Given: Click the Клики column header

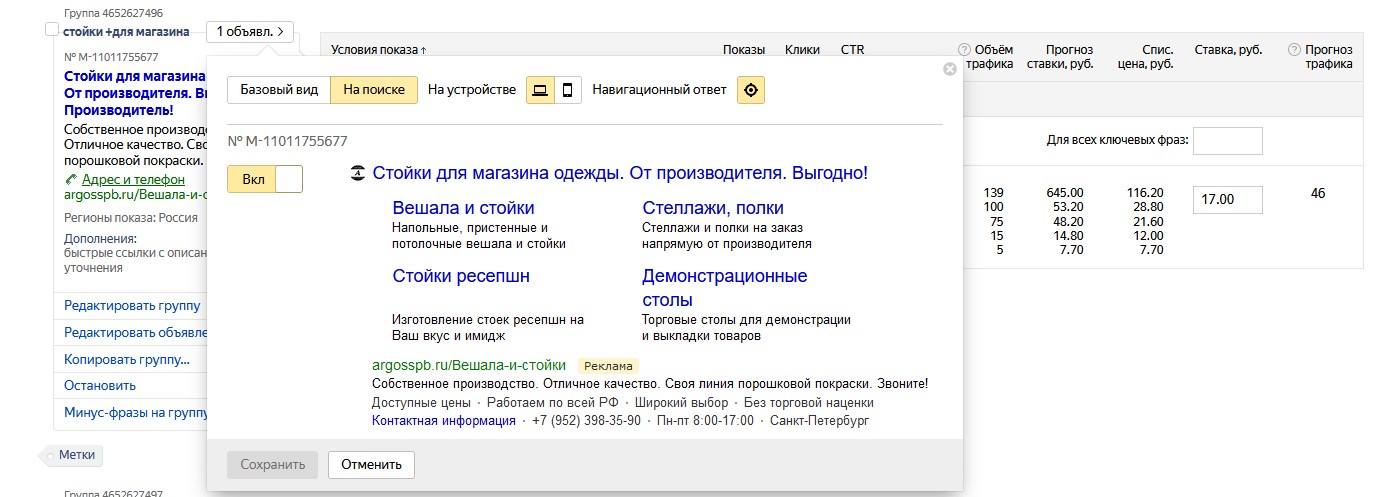Looking at the screenshot, I should 802,50.
